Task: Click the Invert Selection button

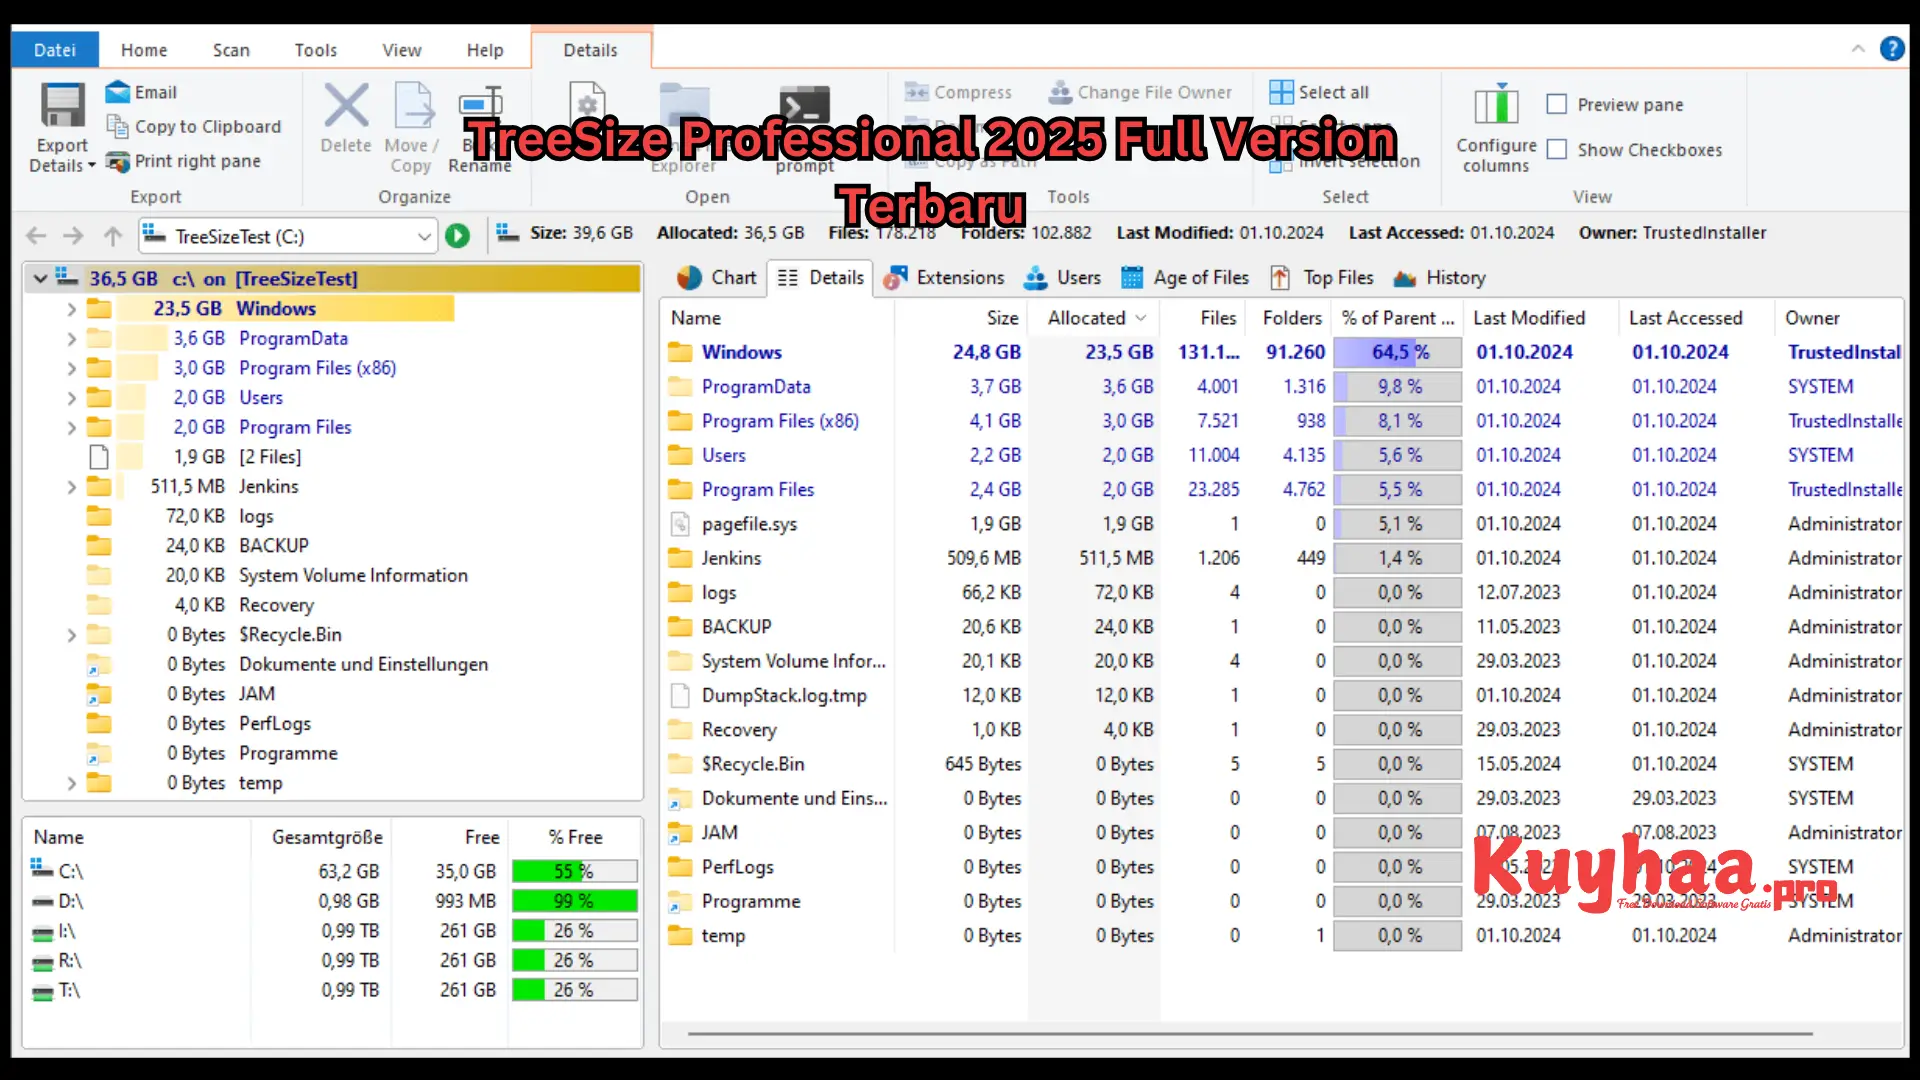Action: [x=1345, y=161]
